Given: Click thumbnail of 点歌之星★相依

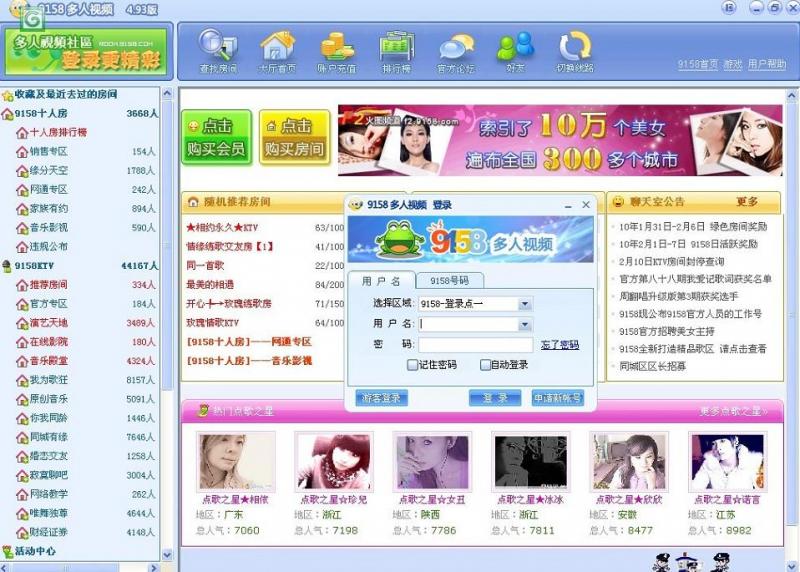Looking at the screenshot, I should coord(235,461).
